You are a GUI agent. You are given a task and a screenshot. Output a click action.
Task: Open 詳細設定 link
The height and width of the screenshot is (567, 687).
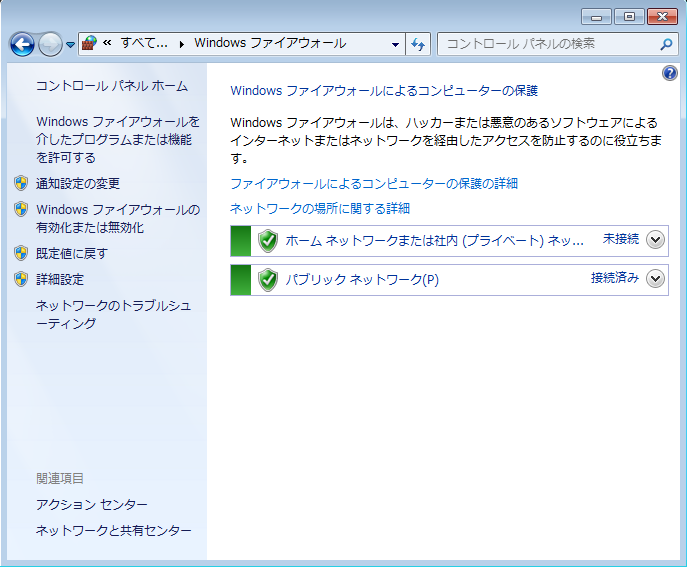click(x=60, y=280)
